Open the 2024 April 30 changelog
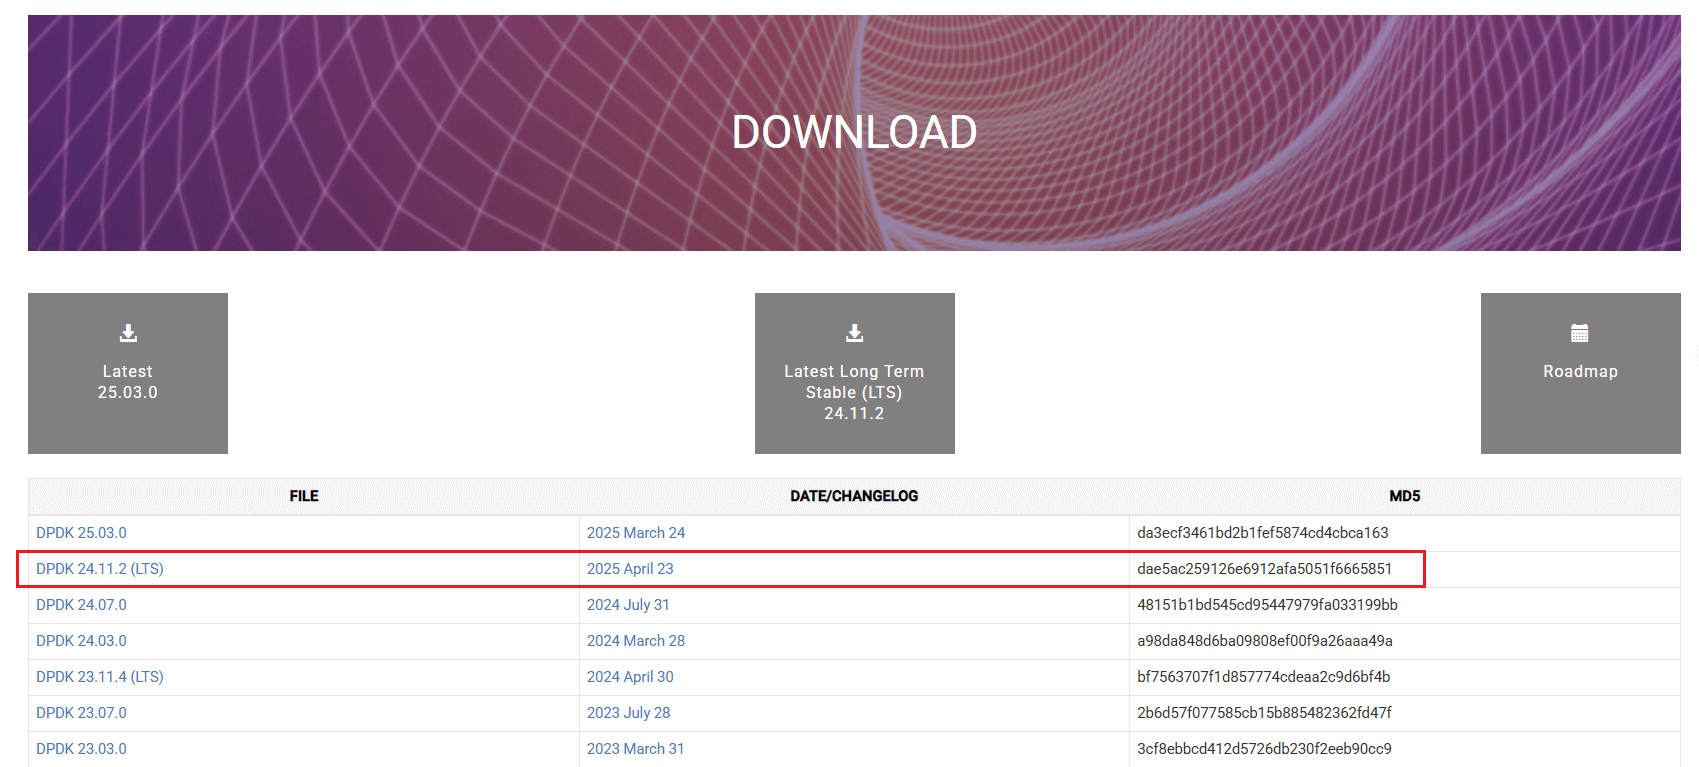The image size is (1699, 767). [x=630, y=677]
